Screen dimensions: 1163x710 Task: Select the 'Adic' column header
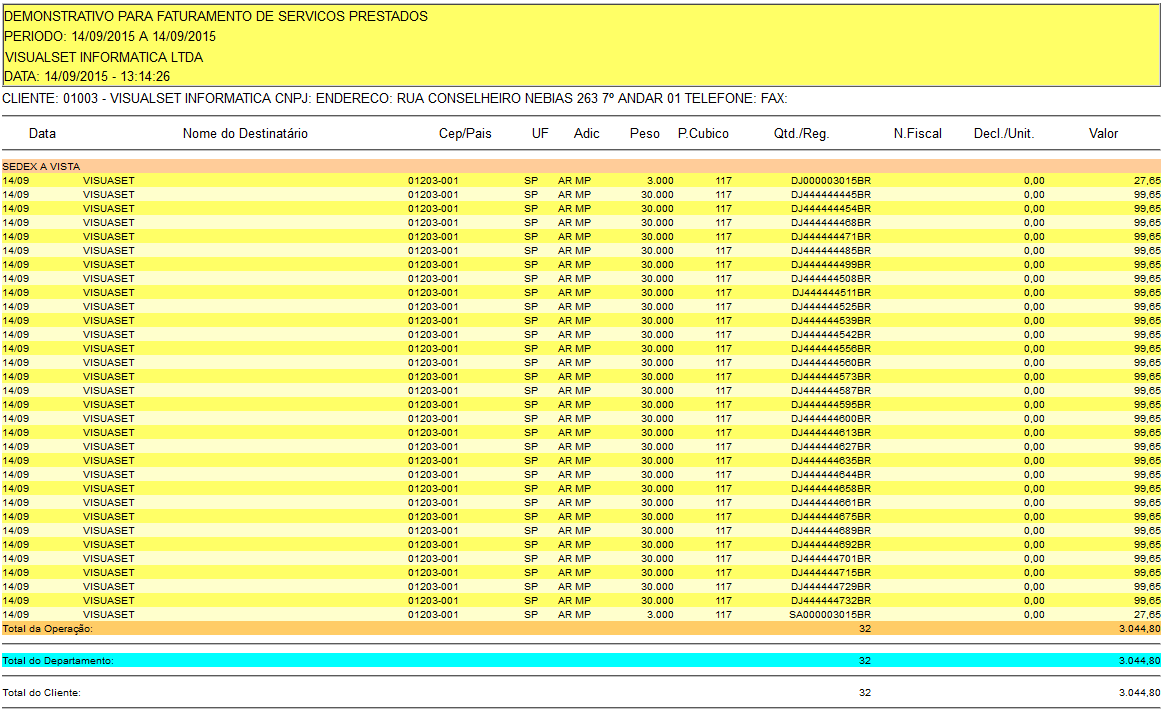click(x=587, y=134)
